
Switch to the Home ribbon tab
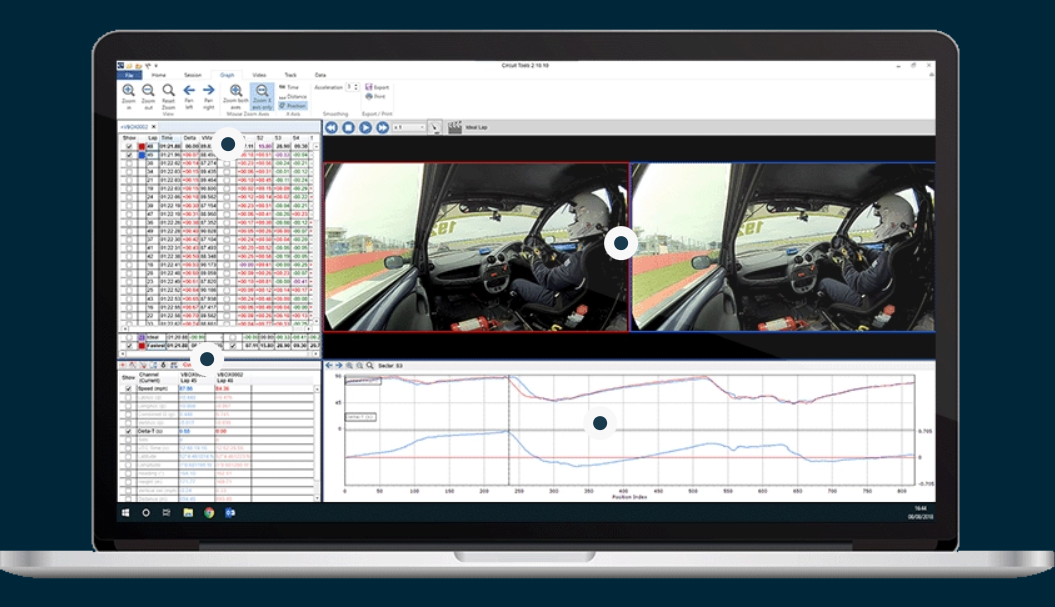tap(159, 75)
